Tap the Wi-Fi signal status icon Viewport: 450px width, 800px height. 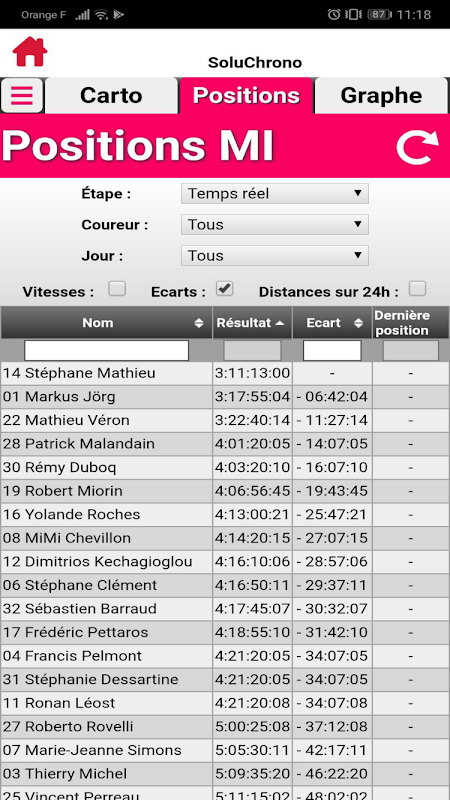(101, 14)
